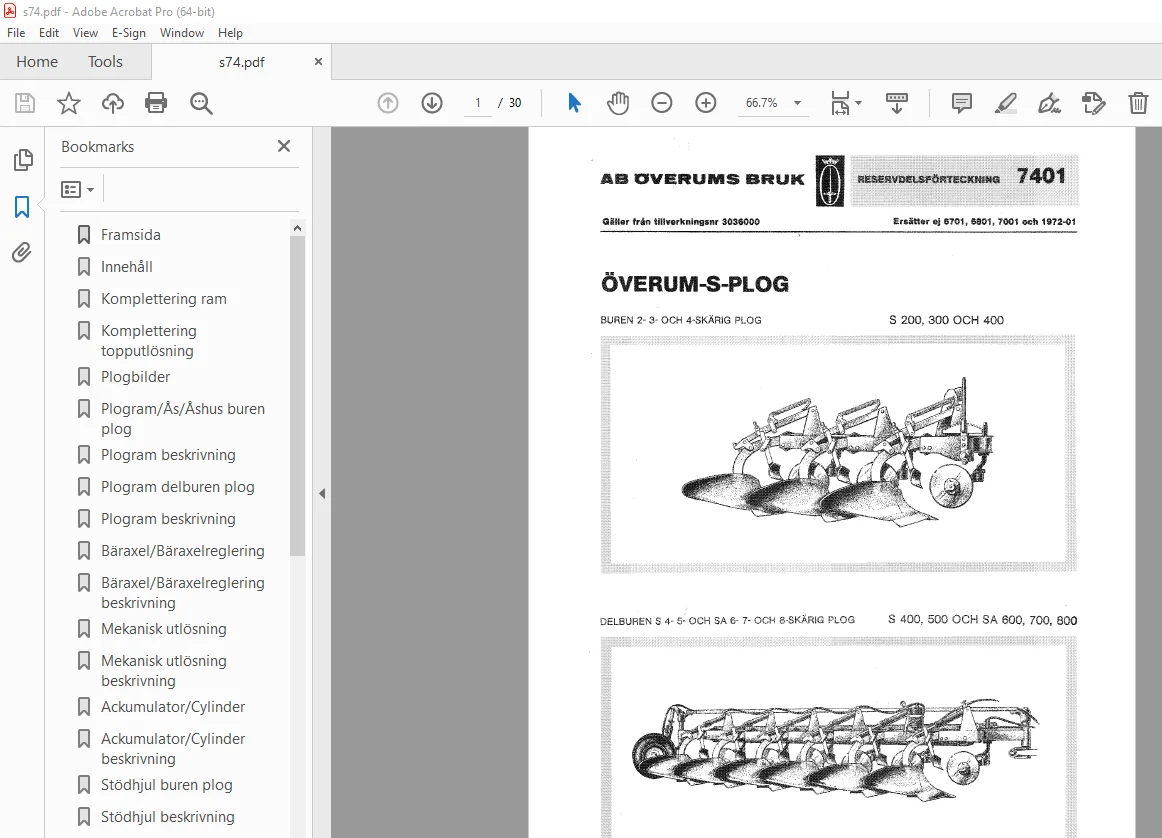Go to the next page with the down arrow
The height and width of the screenshot is (838, 1162).
click(432, 103)
